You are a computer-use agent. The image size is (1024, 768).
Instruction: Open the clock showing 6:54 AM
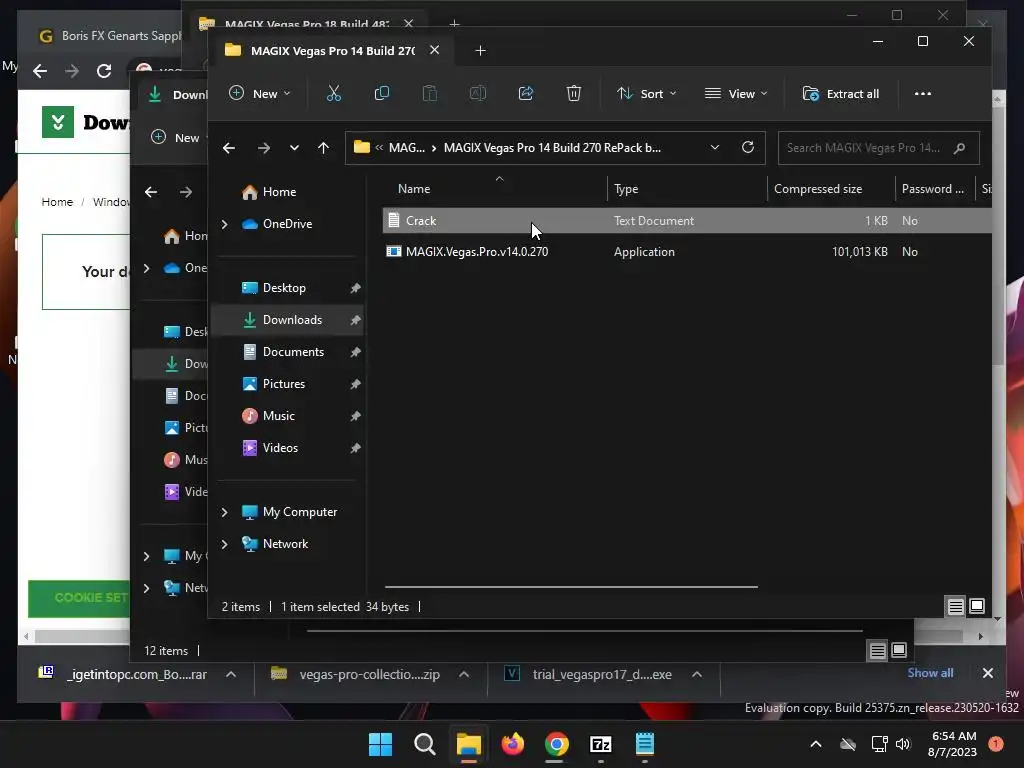click(953, 744)
